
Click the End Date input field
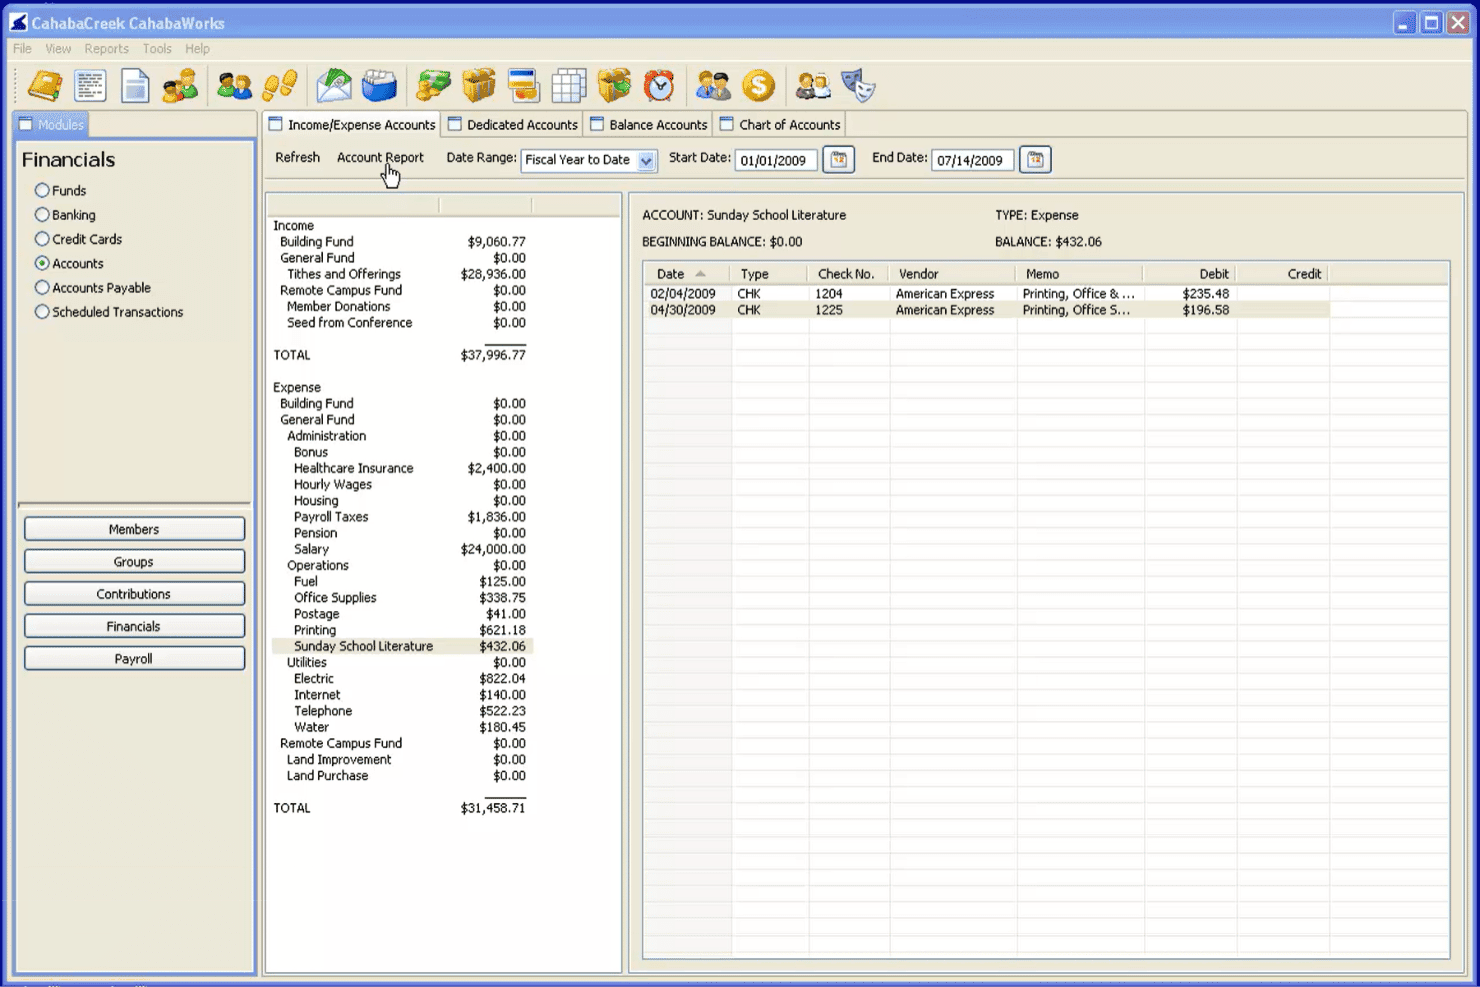click(973, 160)
